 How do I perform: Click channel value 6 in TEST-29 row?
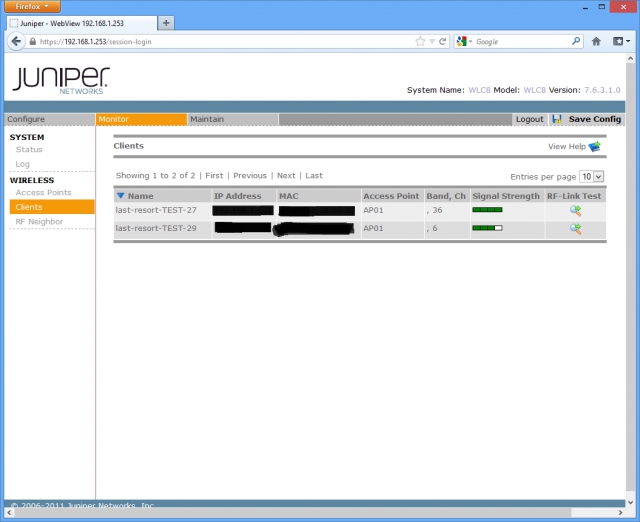click(435, 228)
